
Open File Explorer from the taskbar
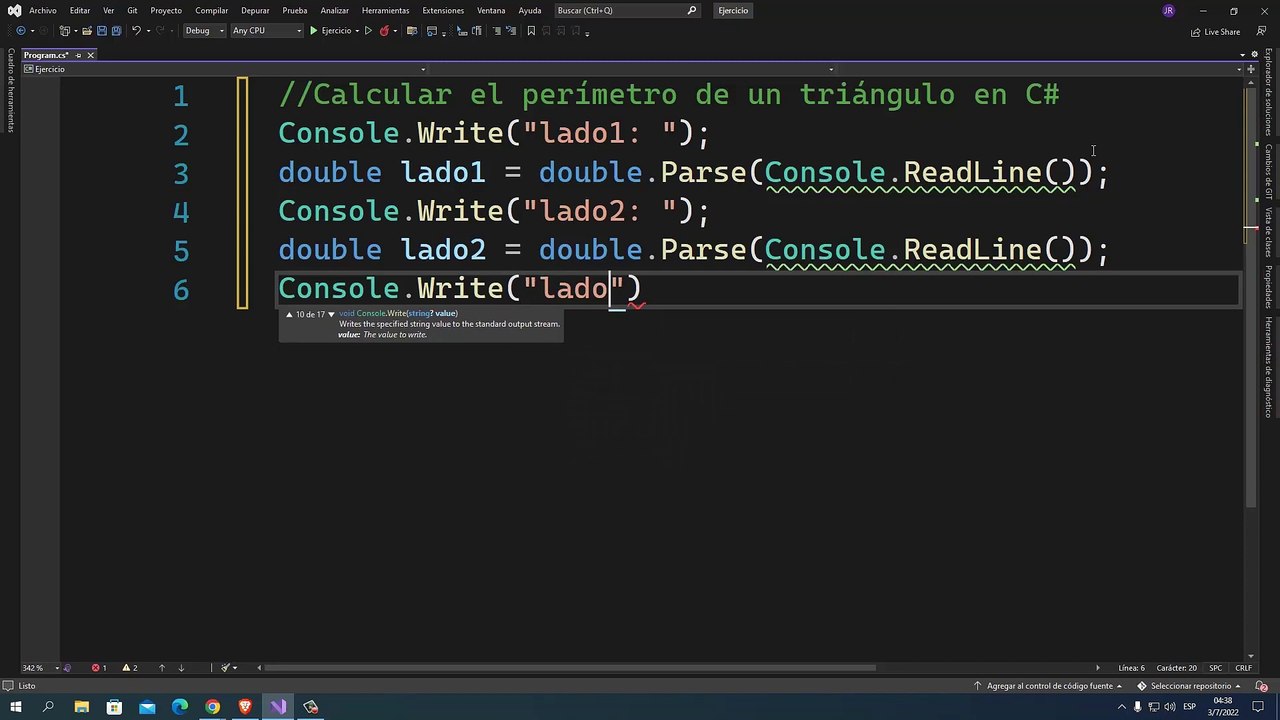82,707
